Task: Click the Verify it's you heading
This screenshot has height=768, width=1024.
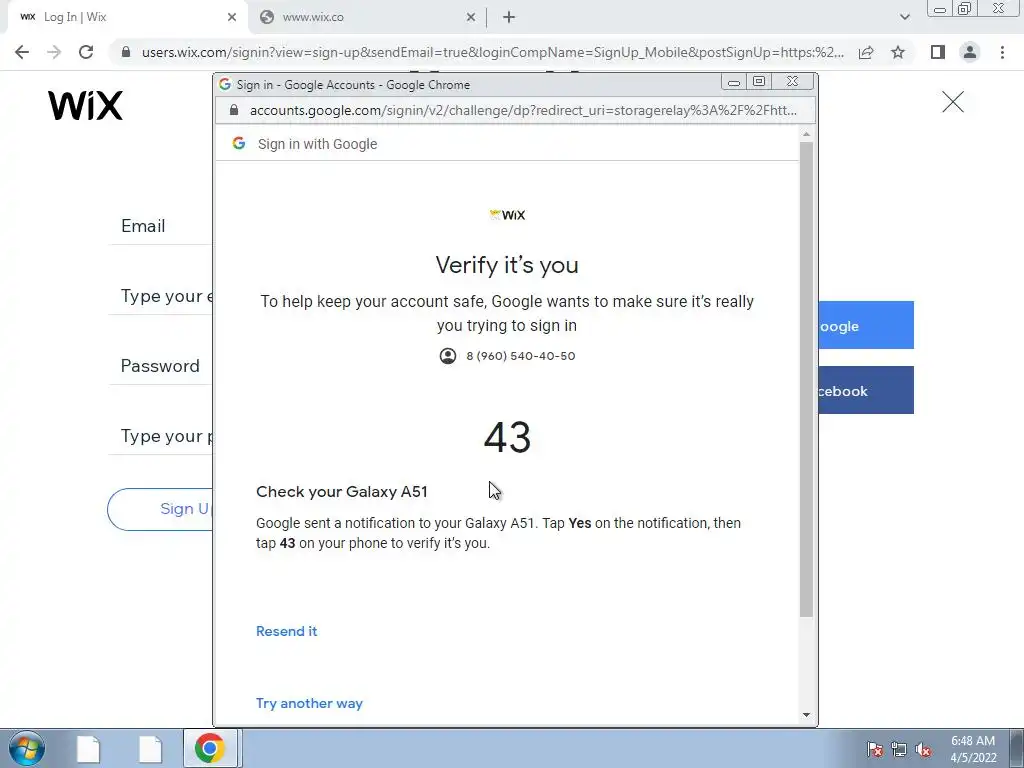Action: 507,265
